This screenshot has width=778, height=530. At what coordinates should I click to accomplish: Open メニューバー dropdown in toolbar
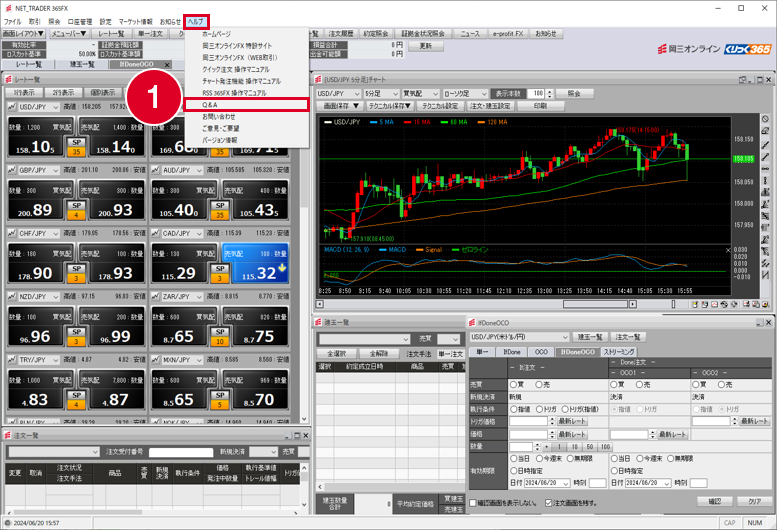(69, 34)
